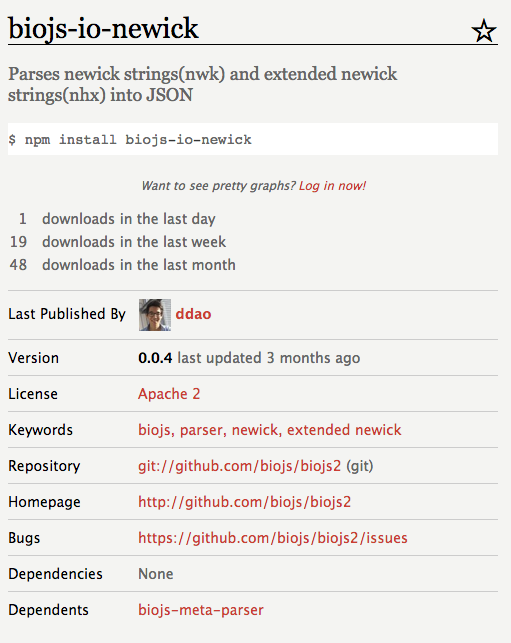Click the downloads in the last month row
The width and height of the screenshot is (511, 643).
(x=122, y=265)
